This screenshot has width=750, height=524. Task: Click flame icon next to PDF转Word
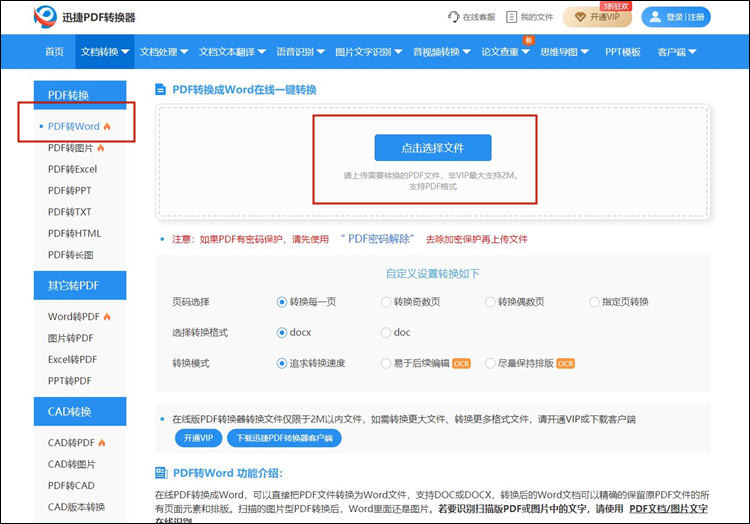pos(107,126)
